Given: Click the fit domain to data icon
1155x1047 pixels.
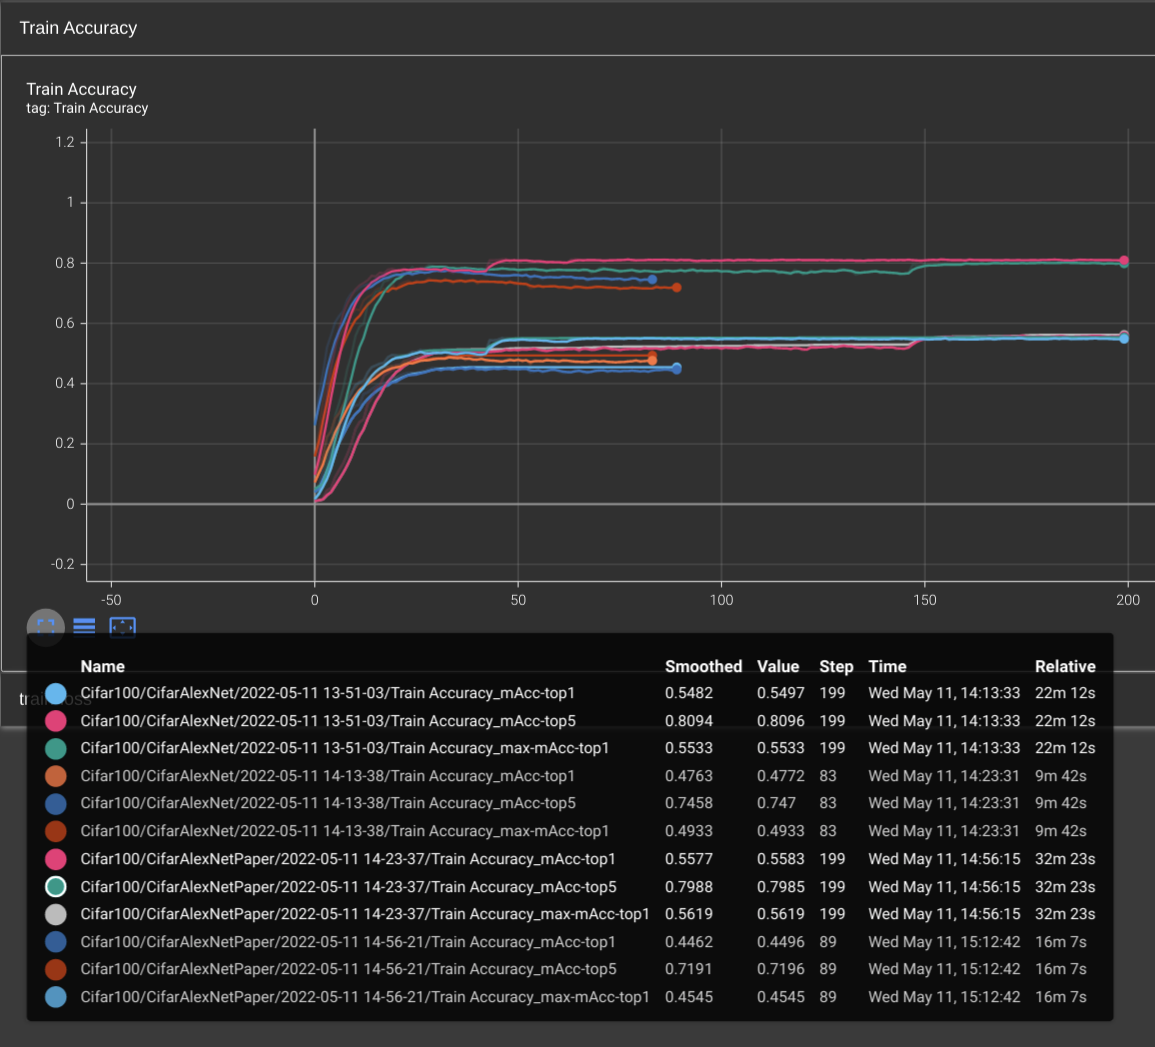Looking at the screenshot, I should coord(122,626).
